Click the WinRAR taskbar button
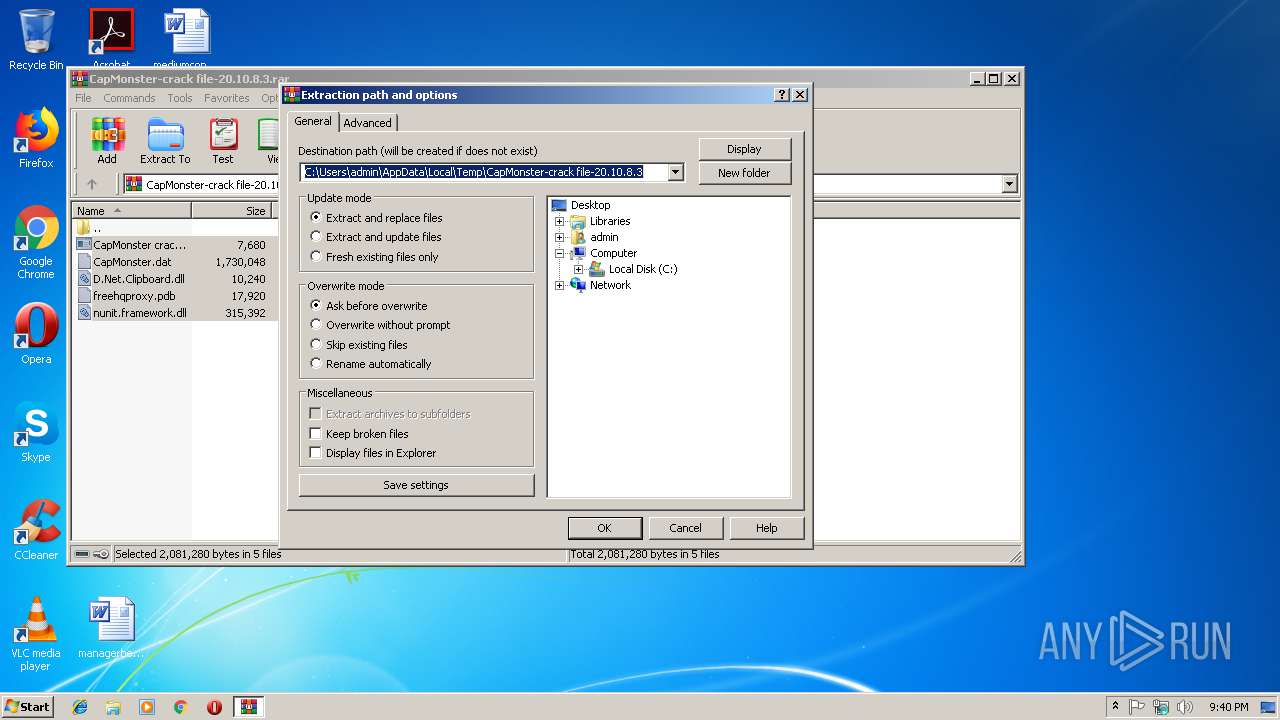Viewport: 1280px width, 720px height. (249, 707)
